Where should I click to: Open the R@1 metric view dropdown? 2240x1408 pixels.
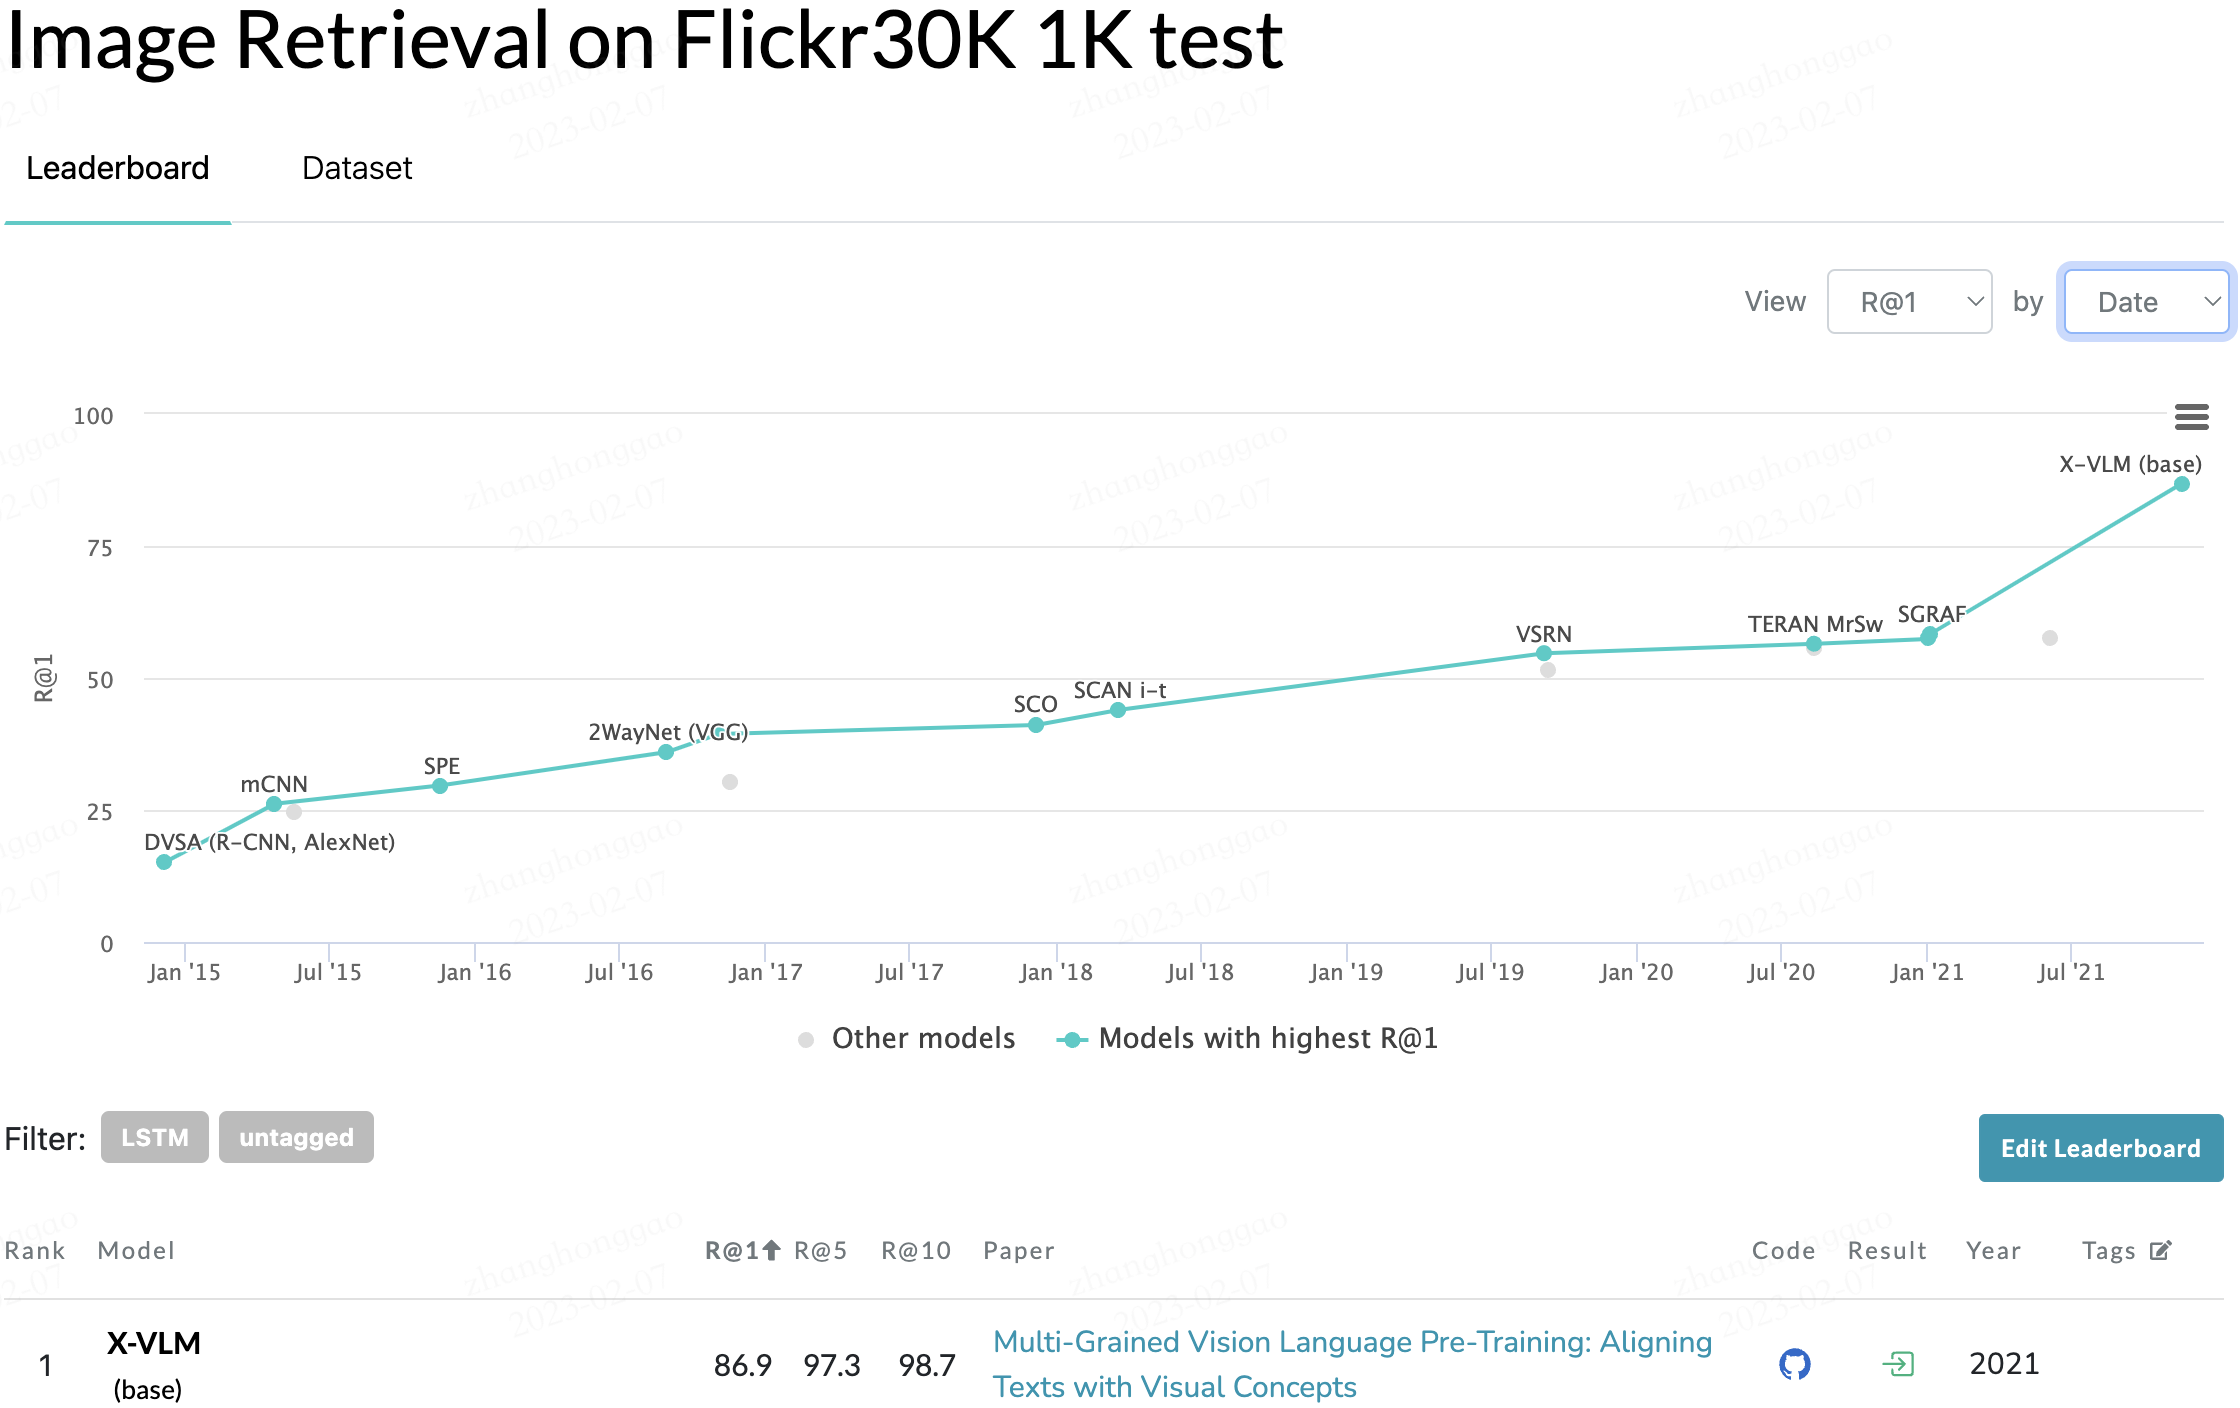click(1909, 302)
